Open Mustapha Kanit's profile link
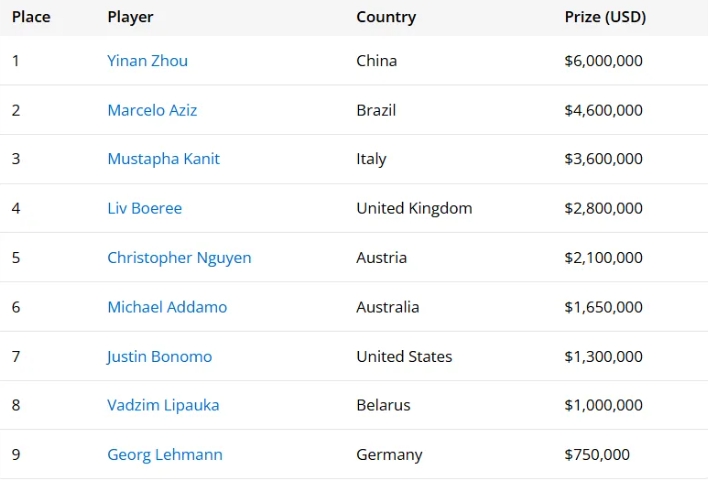708x483 pixels. click(x=163, y=159)
